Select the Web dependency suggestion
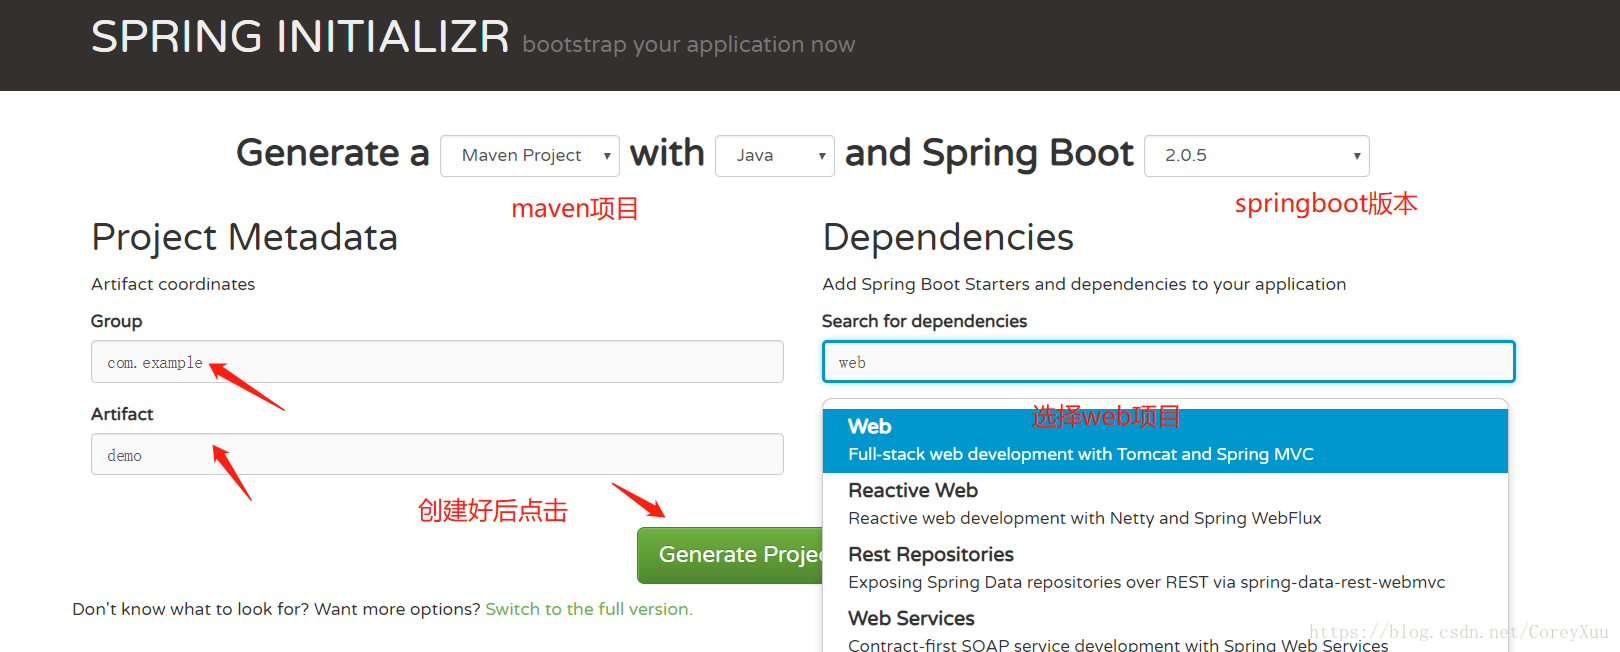 pyautogui.click(x=1165, y=440)
